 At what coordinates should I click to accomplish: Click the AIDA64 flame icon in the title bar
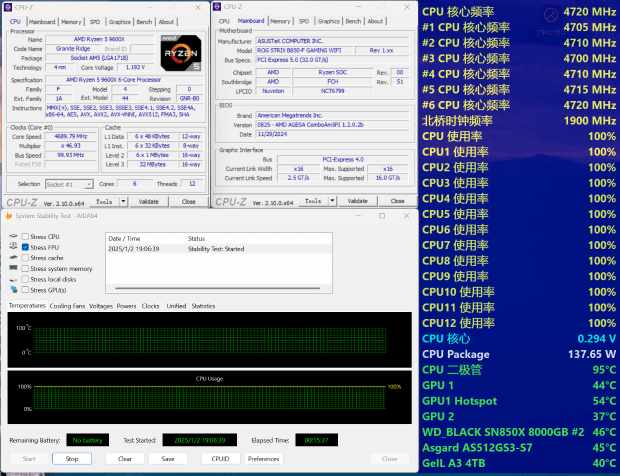[x=9, y=216]
